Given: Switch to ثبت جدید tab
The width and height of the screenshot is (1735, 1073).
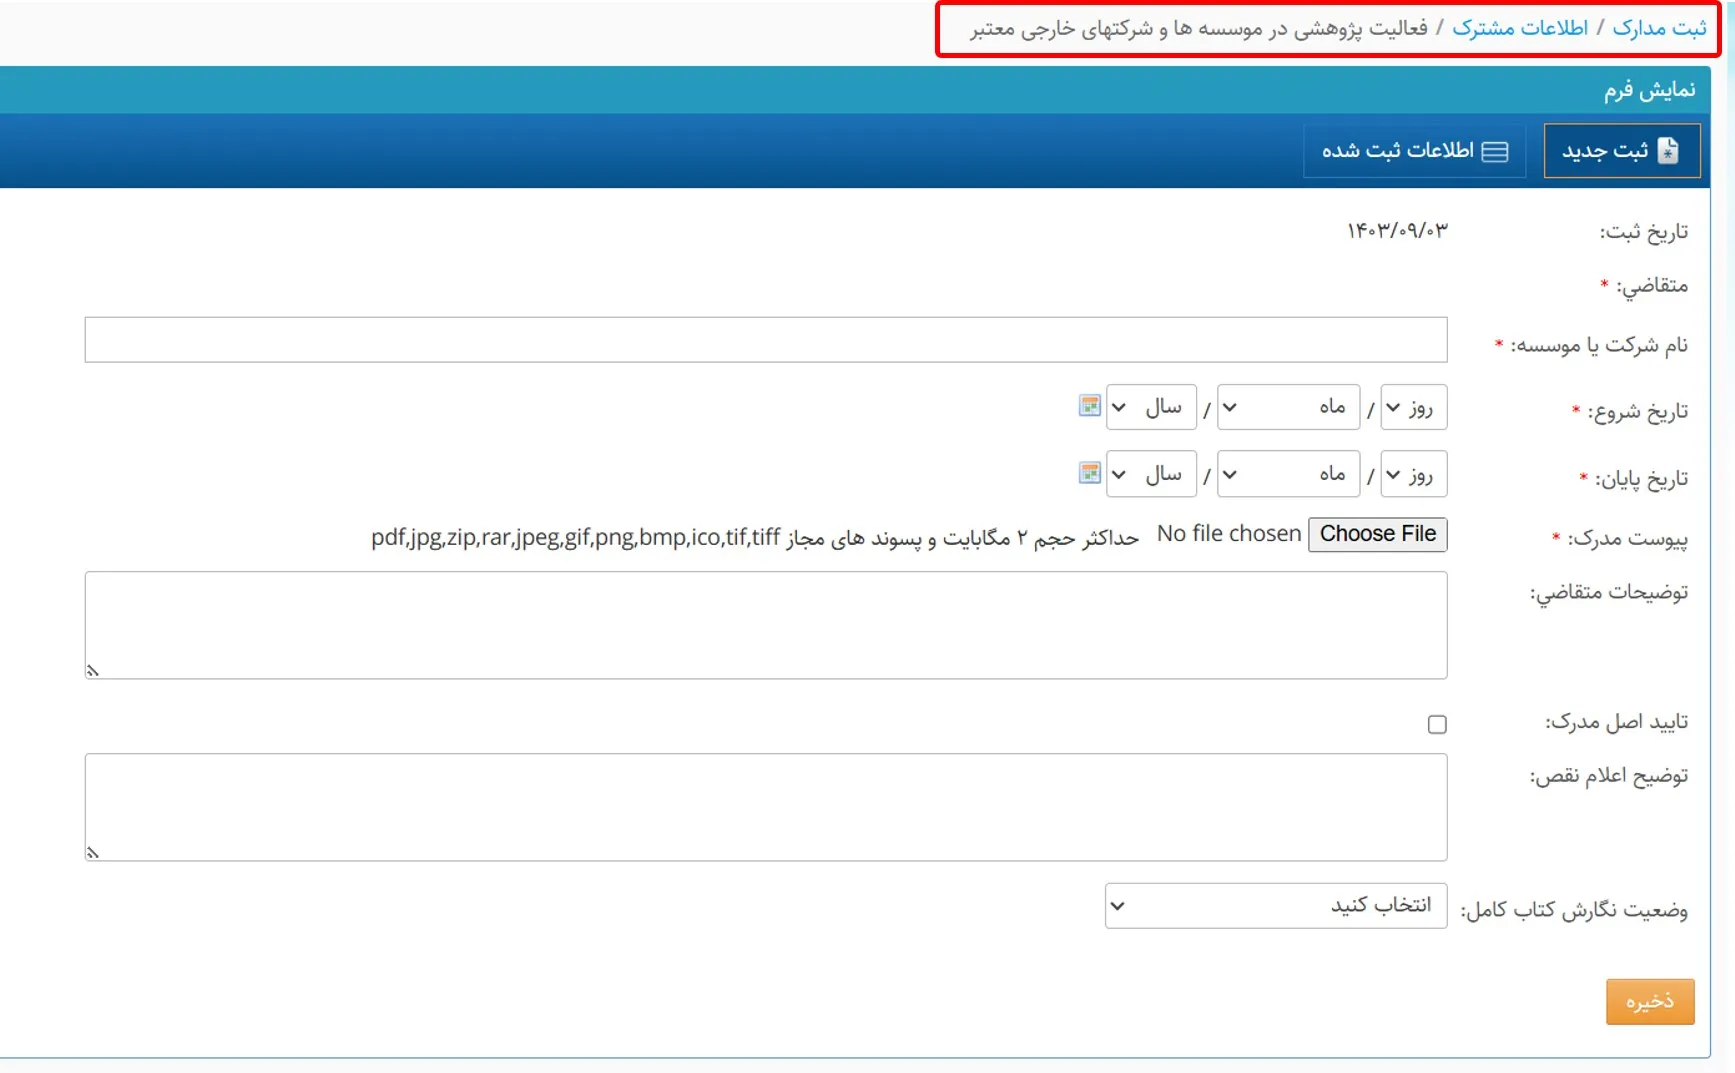Looking at the screenshot, I should (1622, 151).
